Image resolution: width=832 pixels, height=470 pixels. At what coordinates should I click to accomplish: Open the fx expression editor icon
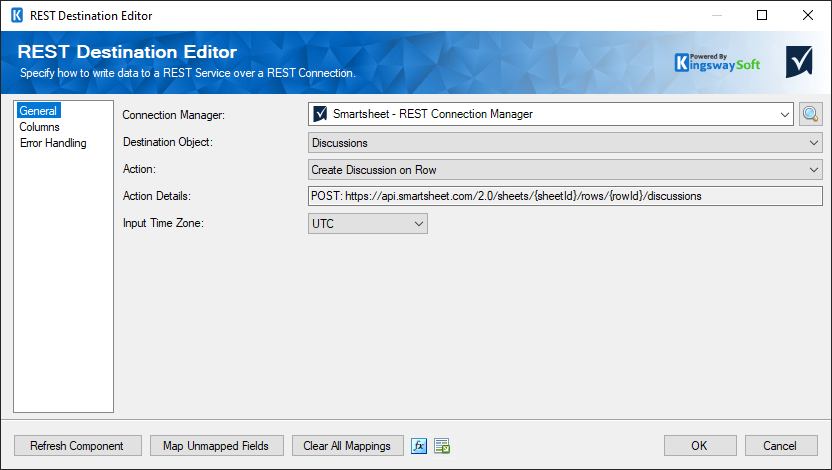(419, 446)
